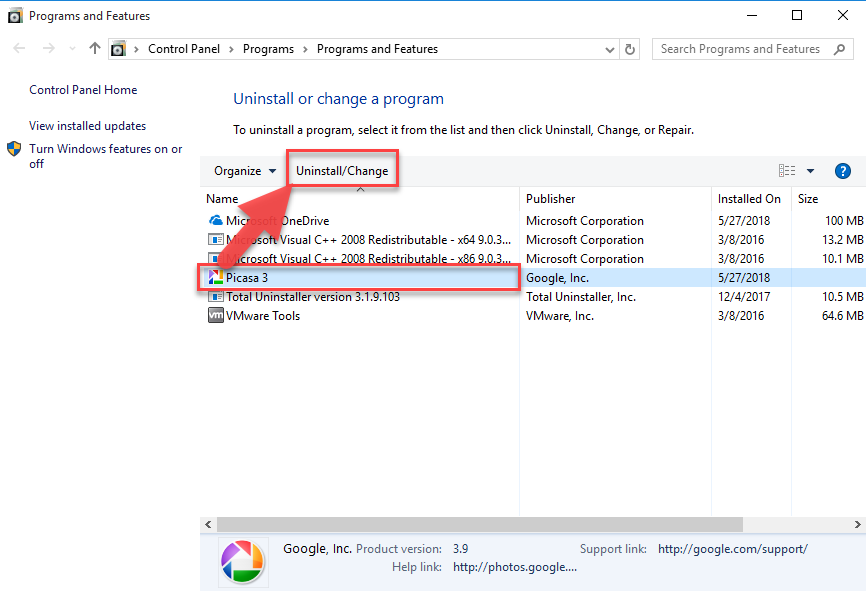Select Programs breadcrumb

(x=268, y=49)
